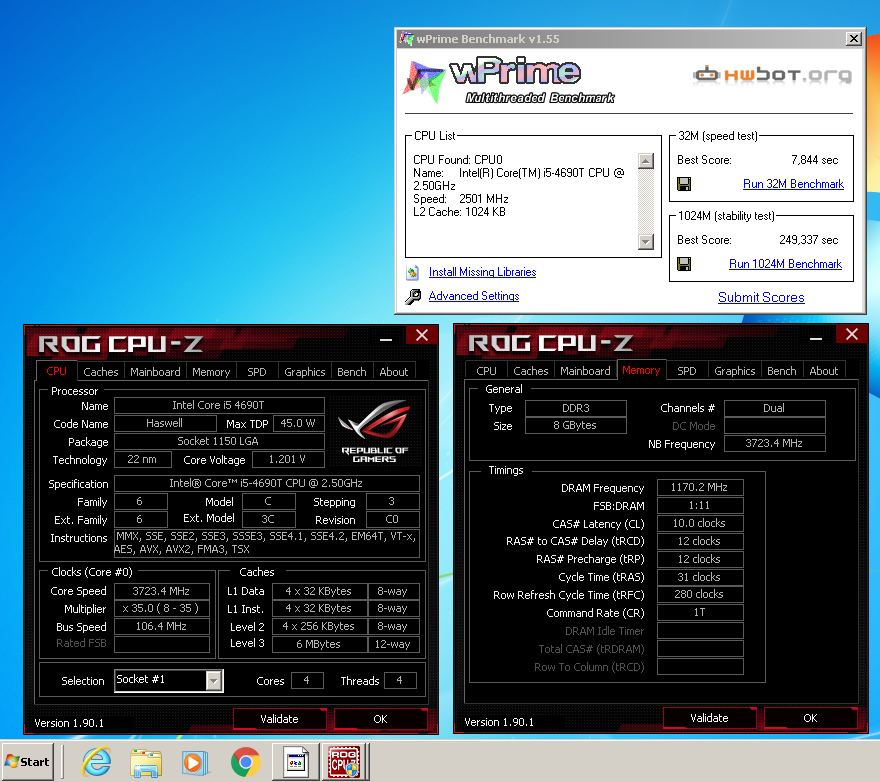Screen dimensions: 880x782
Task: Click Validate button in left CPU-Z
Action: [x=279, y=719]
